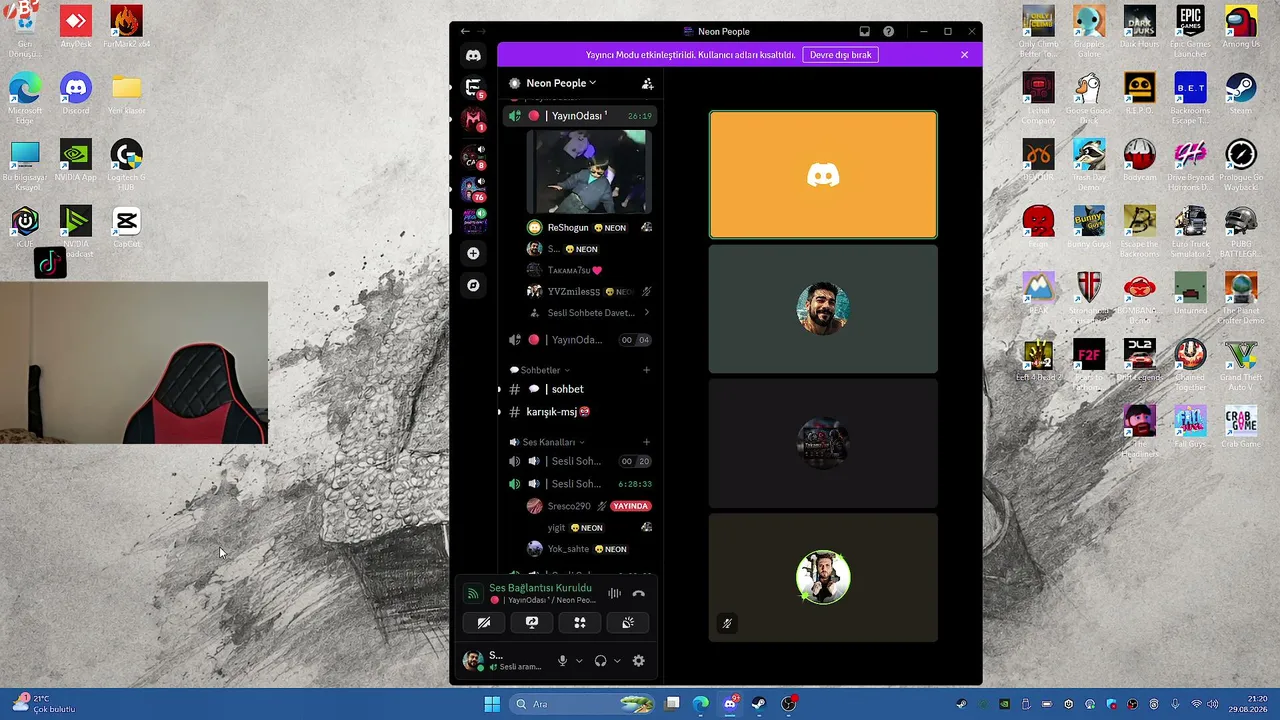Open Discord server discovery compass
The image size is (1280, 720).
click(x=473, y=285)
